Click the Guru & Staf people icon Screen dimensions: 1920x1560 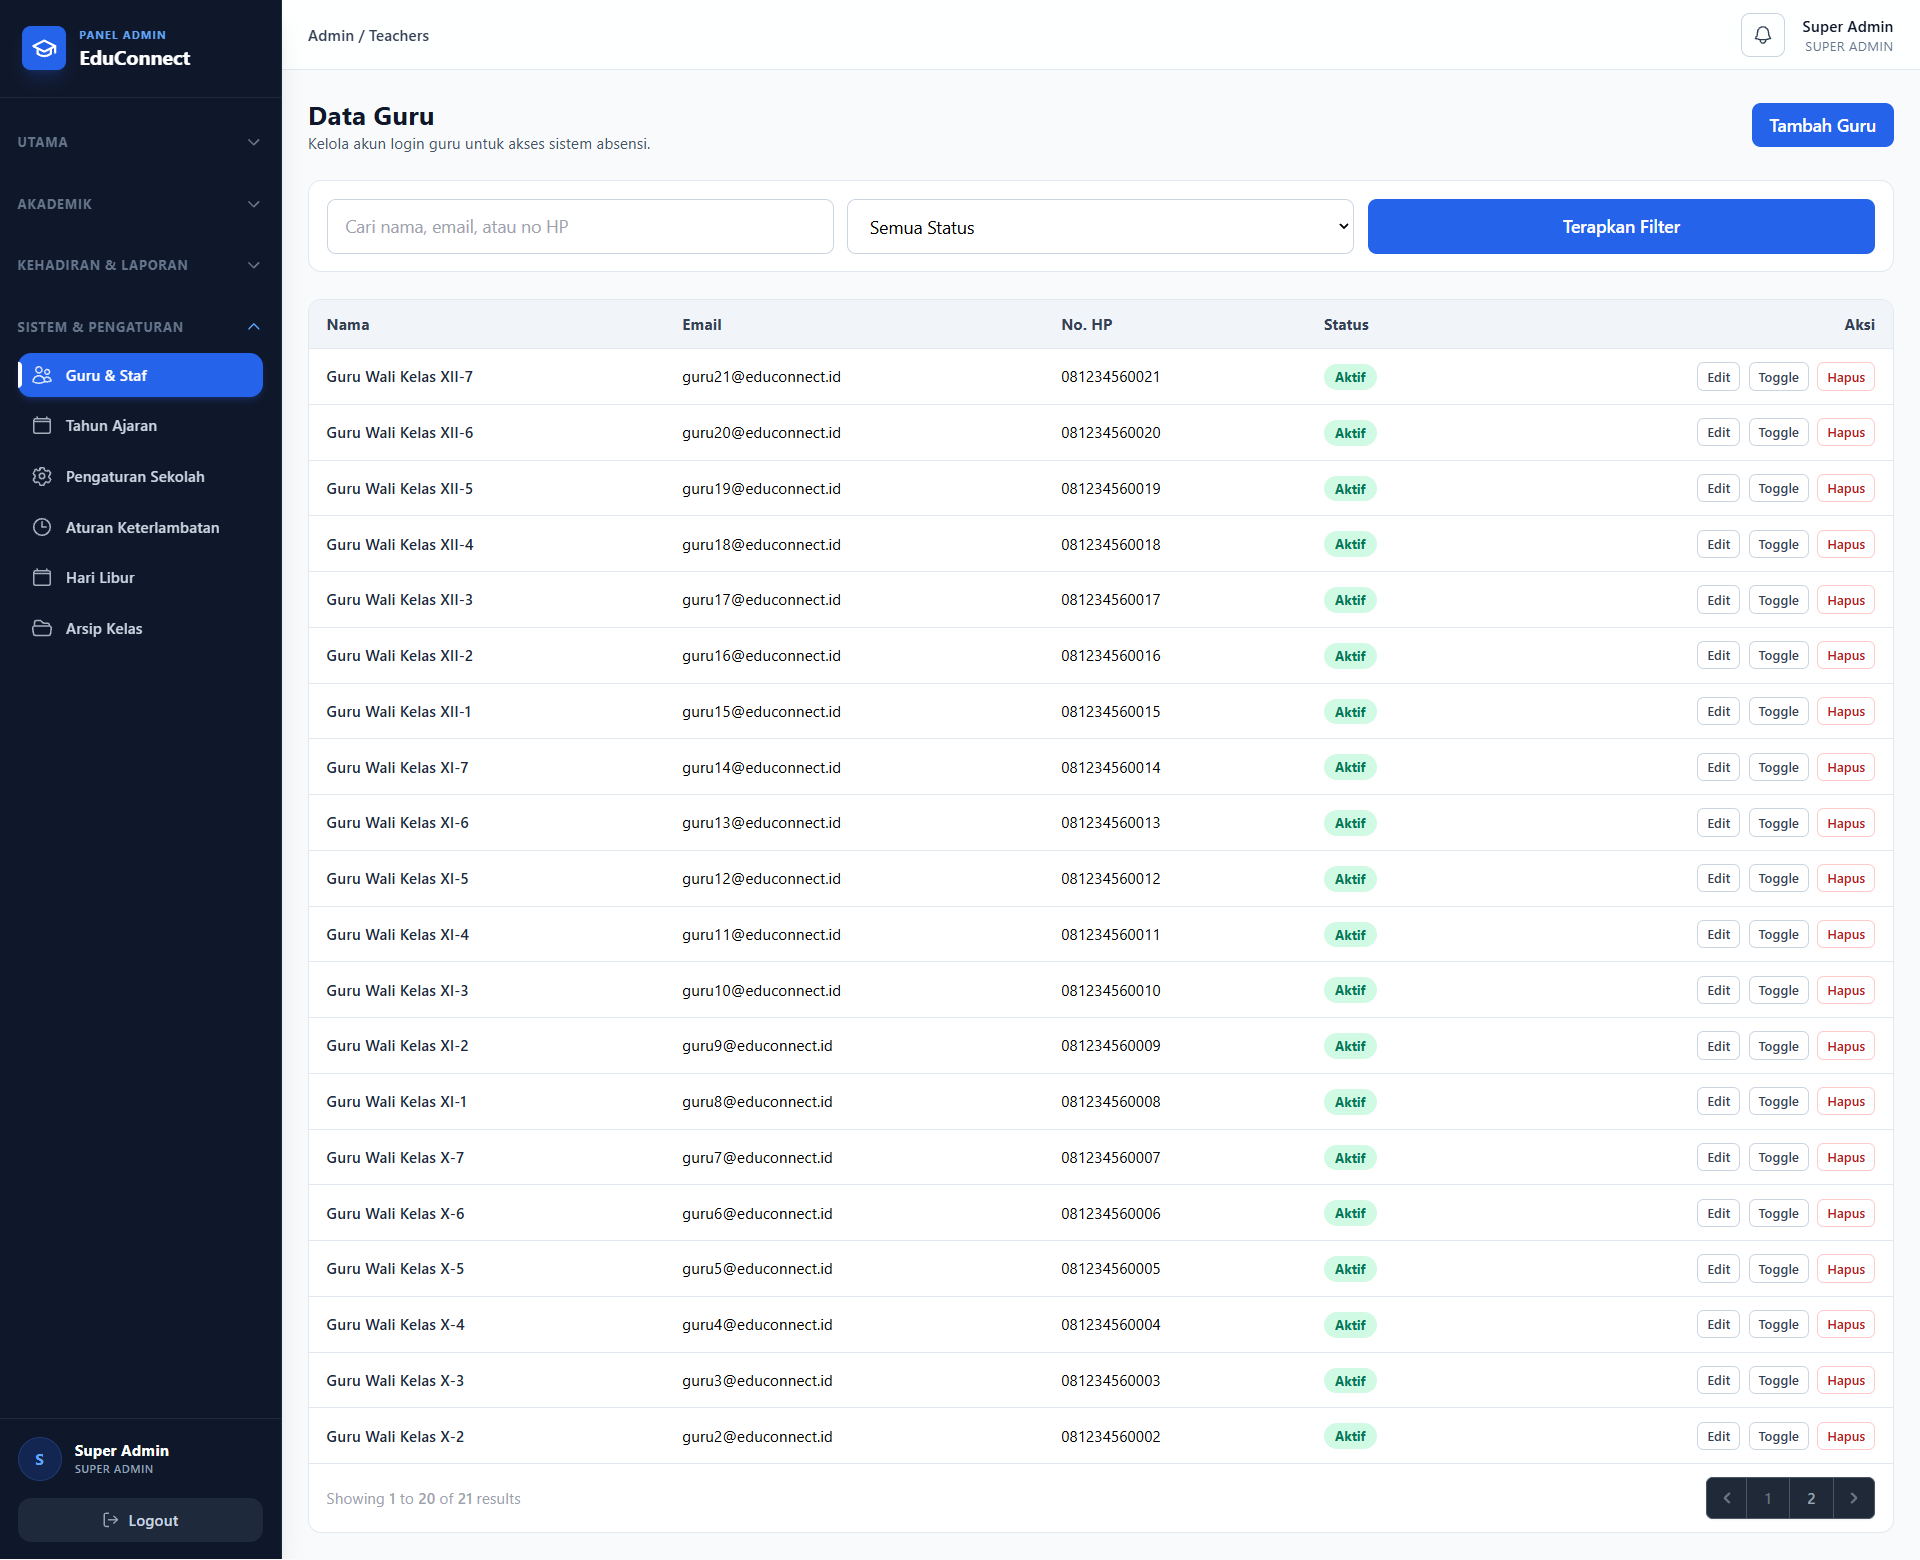click(42, 375)
